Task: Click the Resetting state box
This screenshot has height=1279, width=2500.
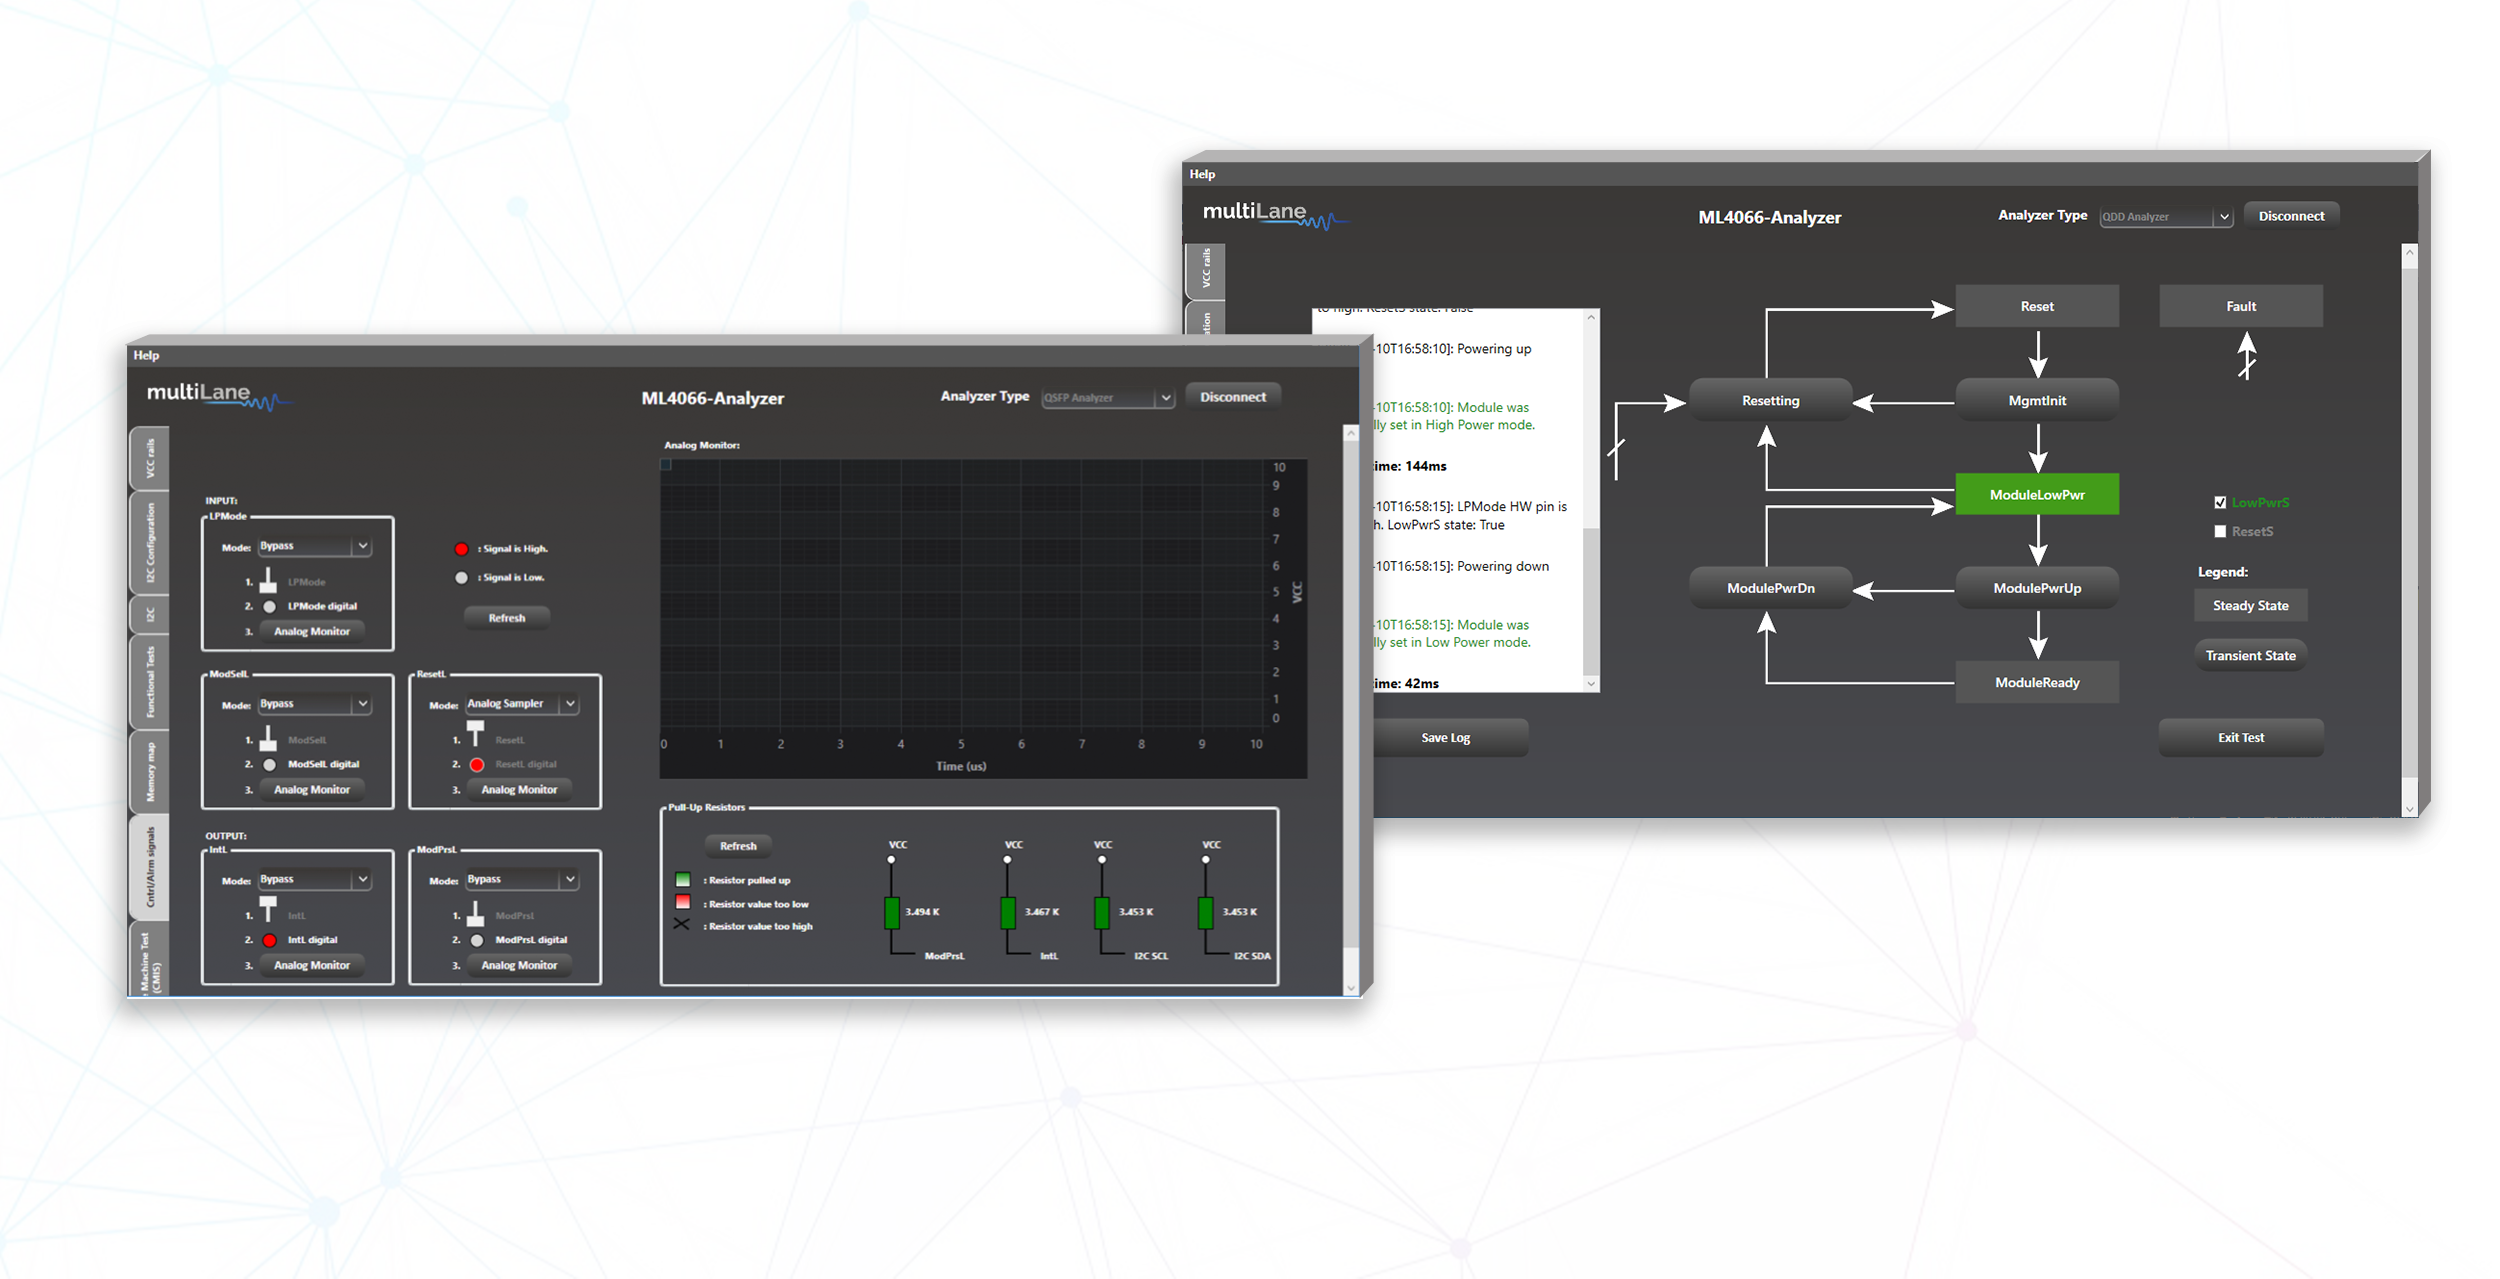Action: (1771, 401)
